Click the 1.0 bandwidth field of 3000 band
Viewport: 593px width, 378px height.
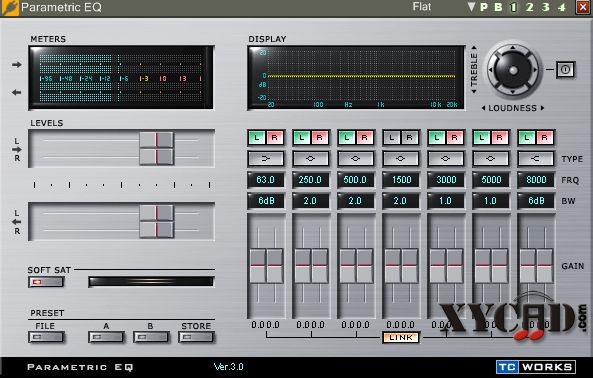click(446, 201)
